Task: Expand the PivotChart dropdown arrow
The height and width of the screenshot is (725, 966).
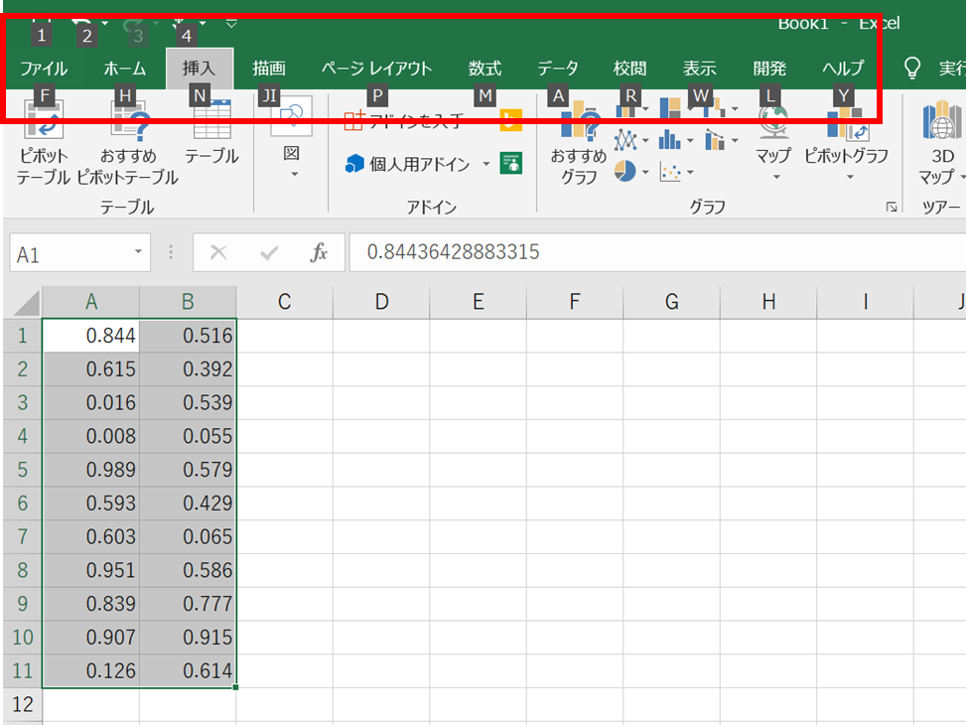Action: pos(850,177)
